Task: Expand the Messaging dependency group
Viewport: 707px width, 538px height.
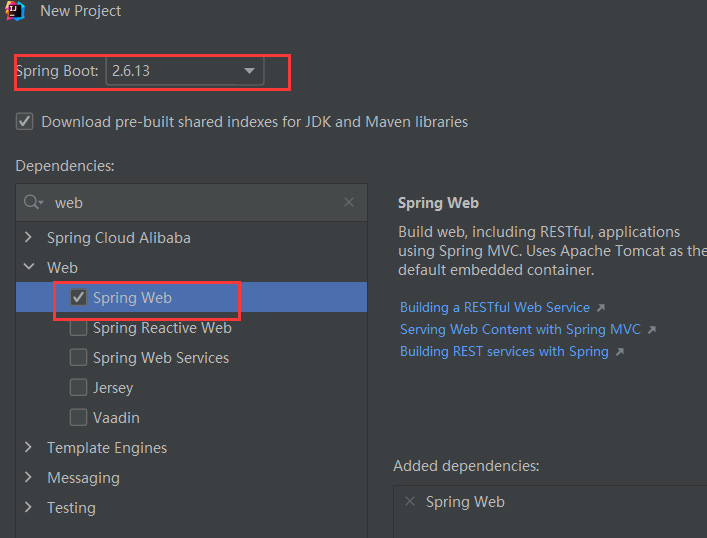Action: 28,477
